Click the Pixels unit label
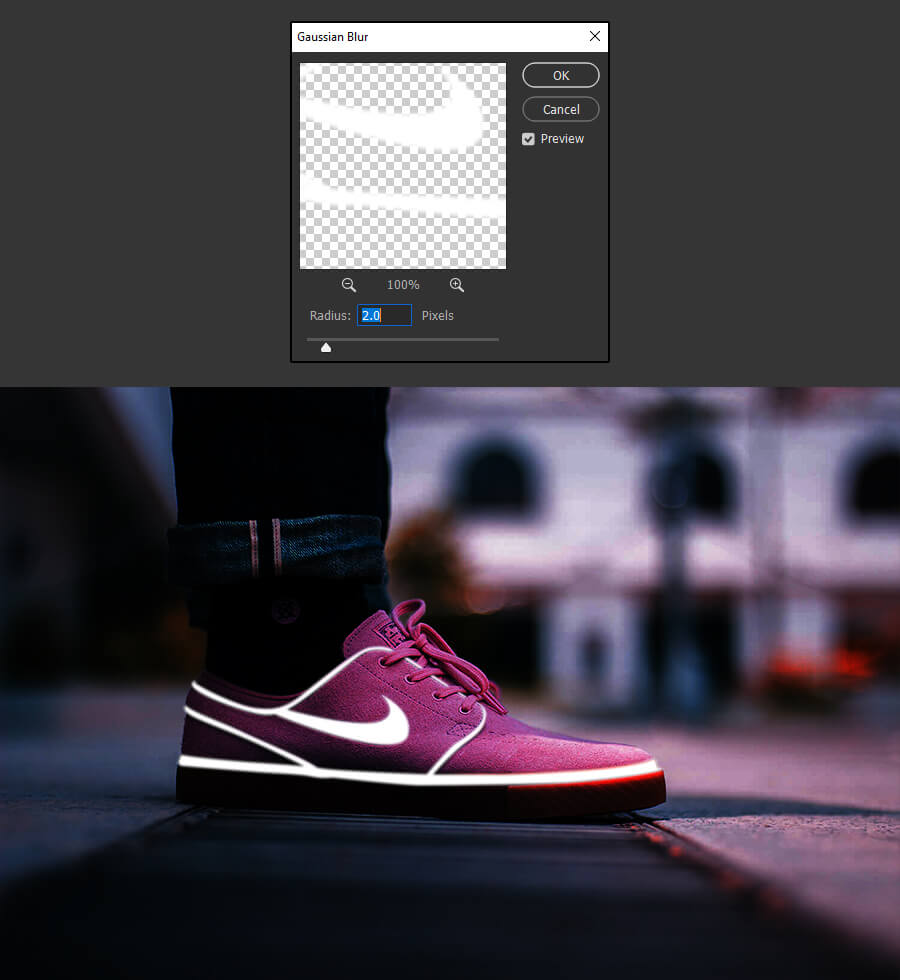This screenshot has width=900, height=980. [x=438, y=316]
